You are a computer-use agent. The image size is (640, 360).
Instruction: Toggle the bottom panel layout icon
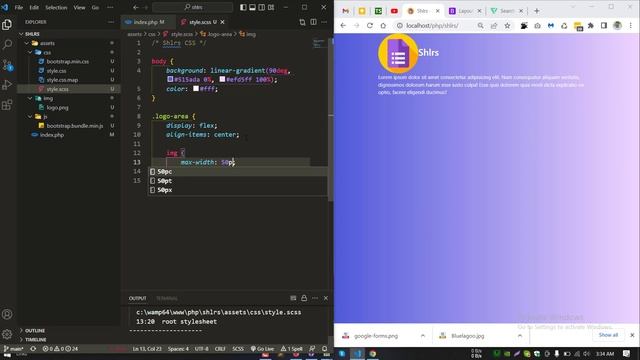[x=252, y=7]
